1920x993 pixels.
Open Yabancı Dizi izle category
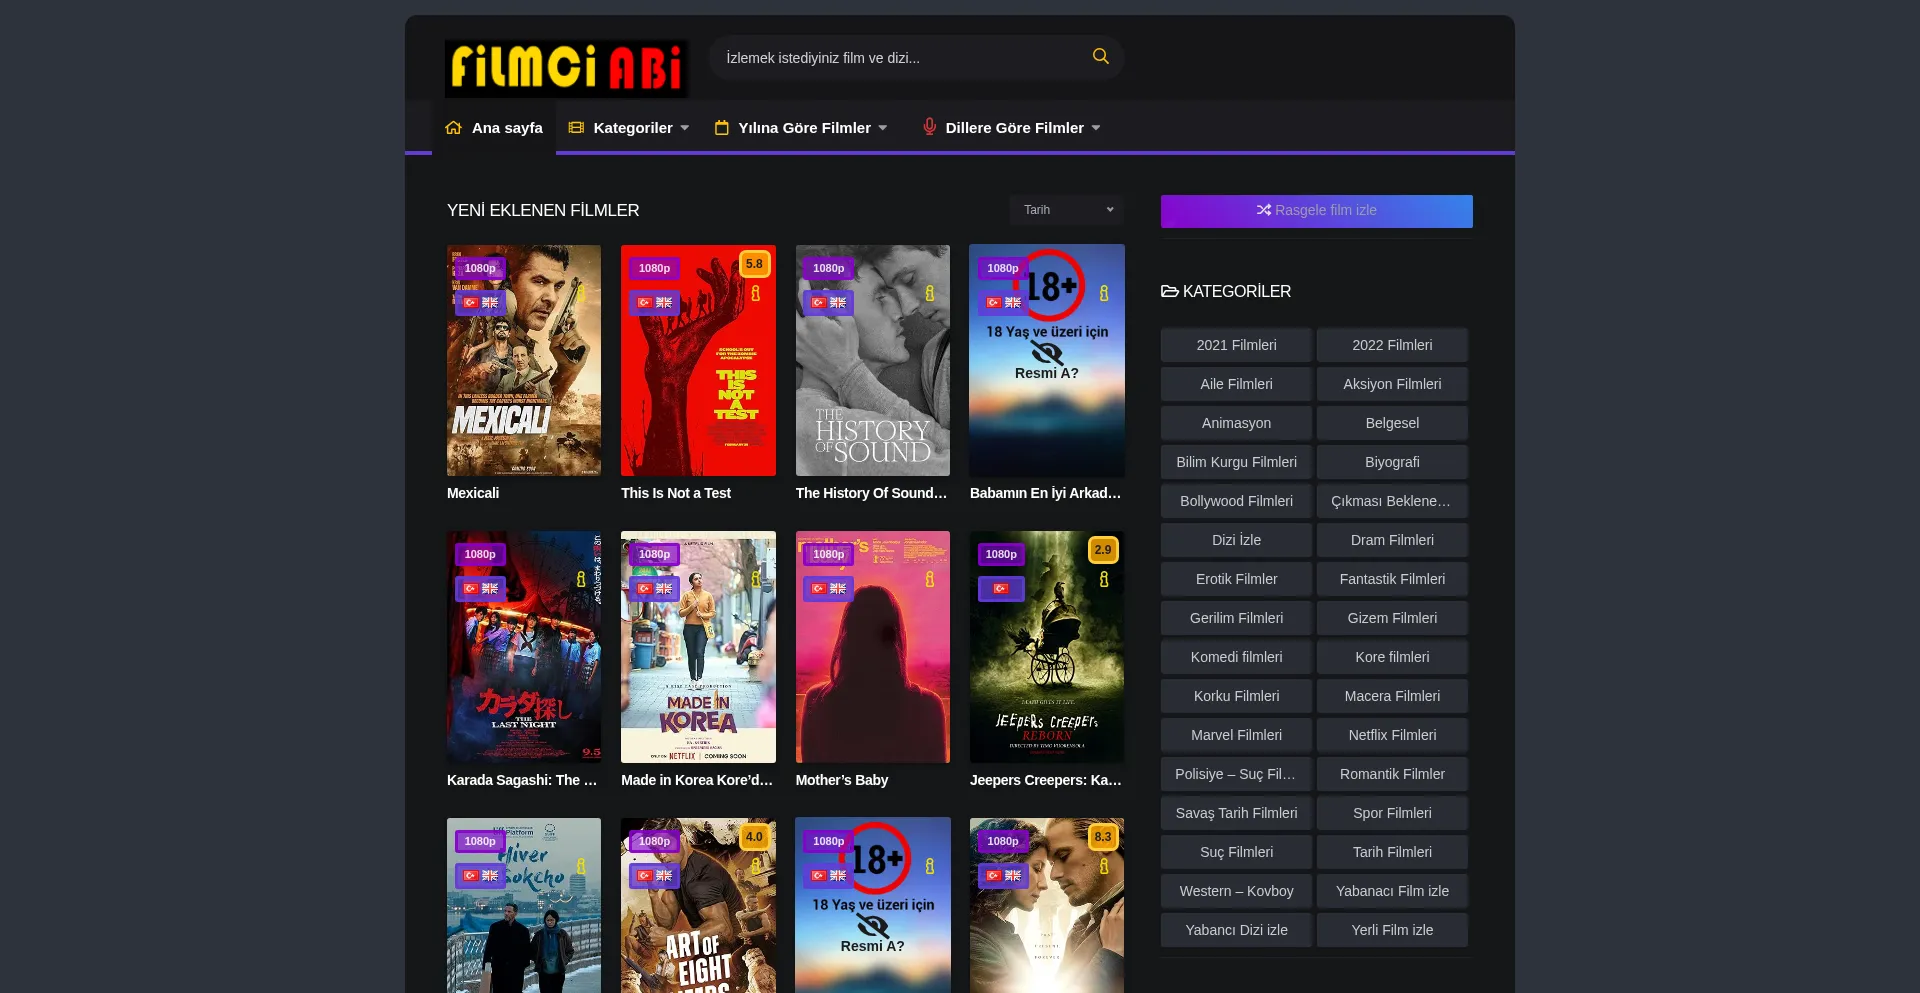tap(1236, 930)
